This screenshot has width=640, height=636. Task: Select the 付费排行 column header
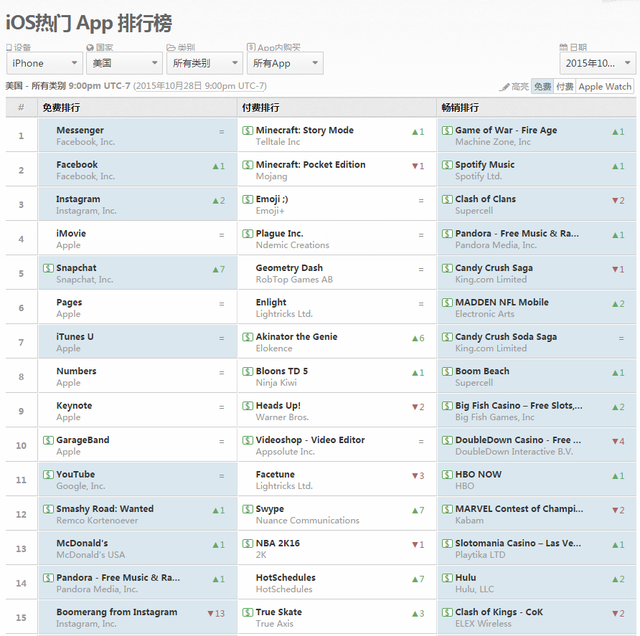point(261,107)
